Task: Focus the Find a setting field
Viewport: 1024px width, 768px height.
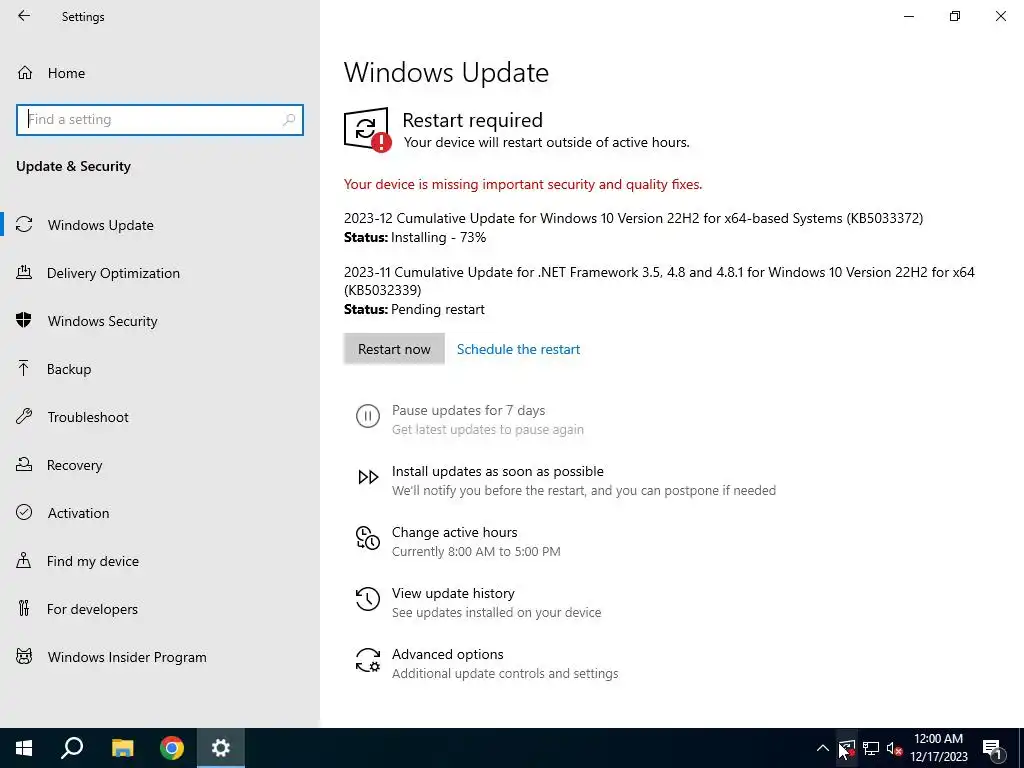Action: tap(159, 120)
